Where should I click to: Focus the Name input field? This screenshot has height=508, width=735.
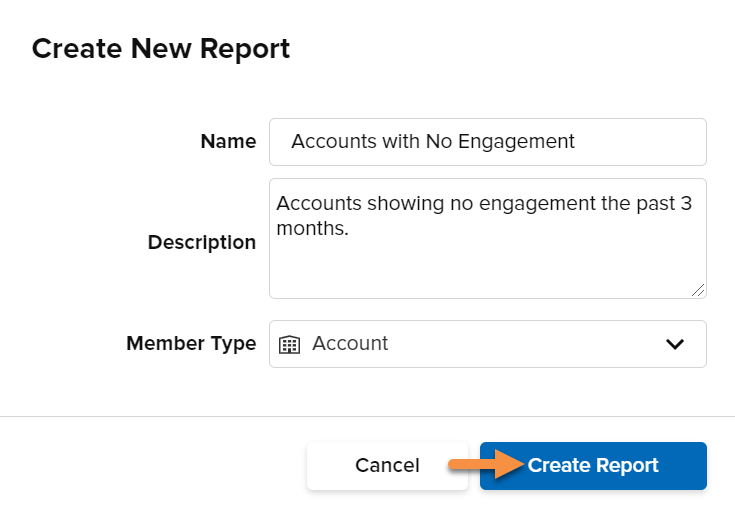(488, 142)
